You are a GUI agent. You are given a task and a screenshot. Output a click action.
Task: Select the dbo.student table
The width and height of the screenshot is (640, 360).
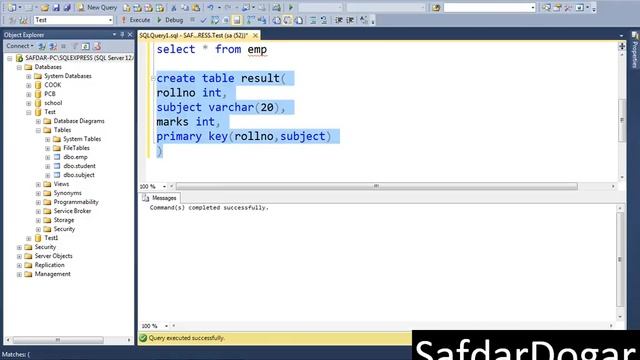pyautogui.click(x=79, y=166)
